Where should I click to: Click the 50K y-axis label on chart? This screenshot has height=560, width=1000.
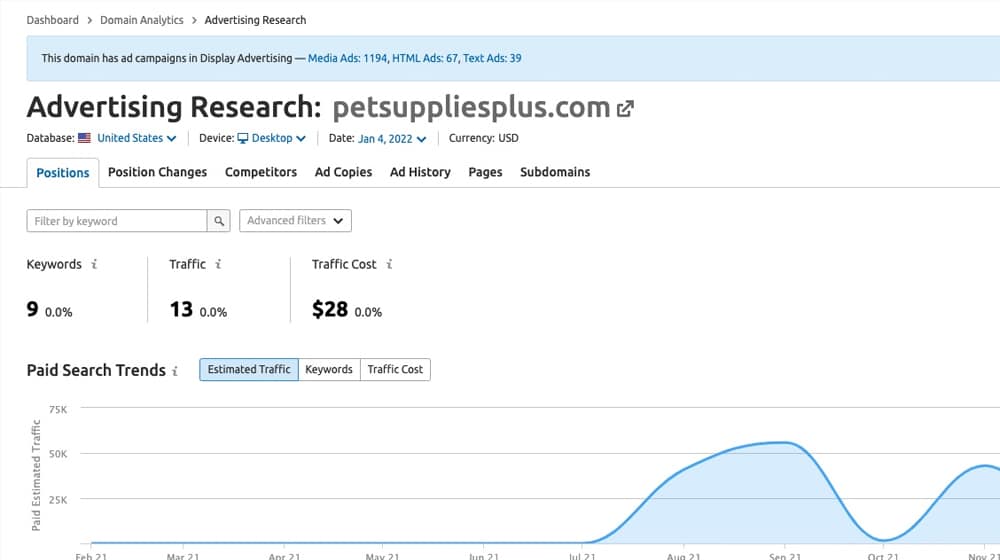(58, 454)
